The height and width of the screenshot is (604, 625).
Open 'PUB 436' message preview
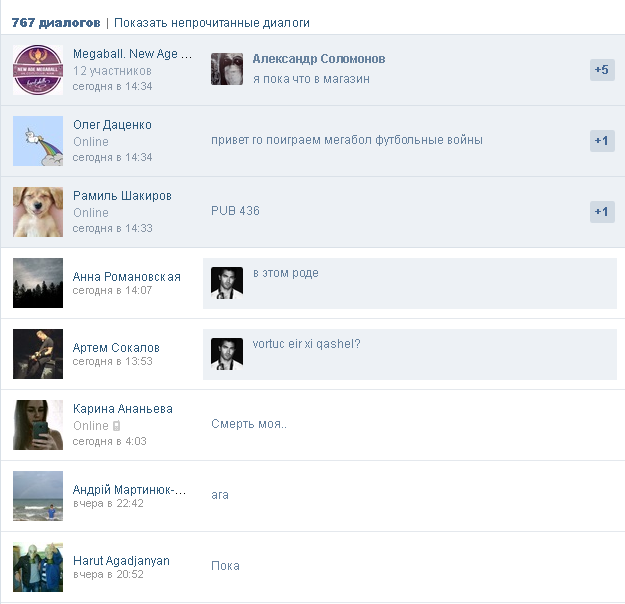pyautogui.click(x=235, y=211)
